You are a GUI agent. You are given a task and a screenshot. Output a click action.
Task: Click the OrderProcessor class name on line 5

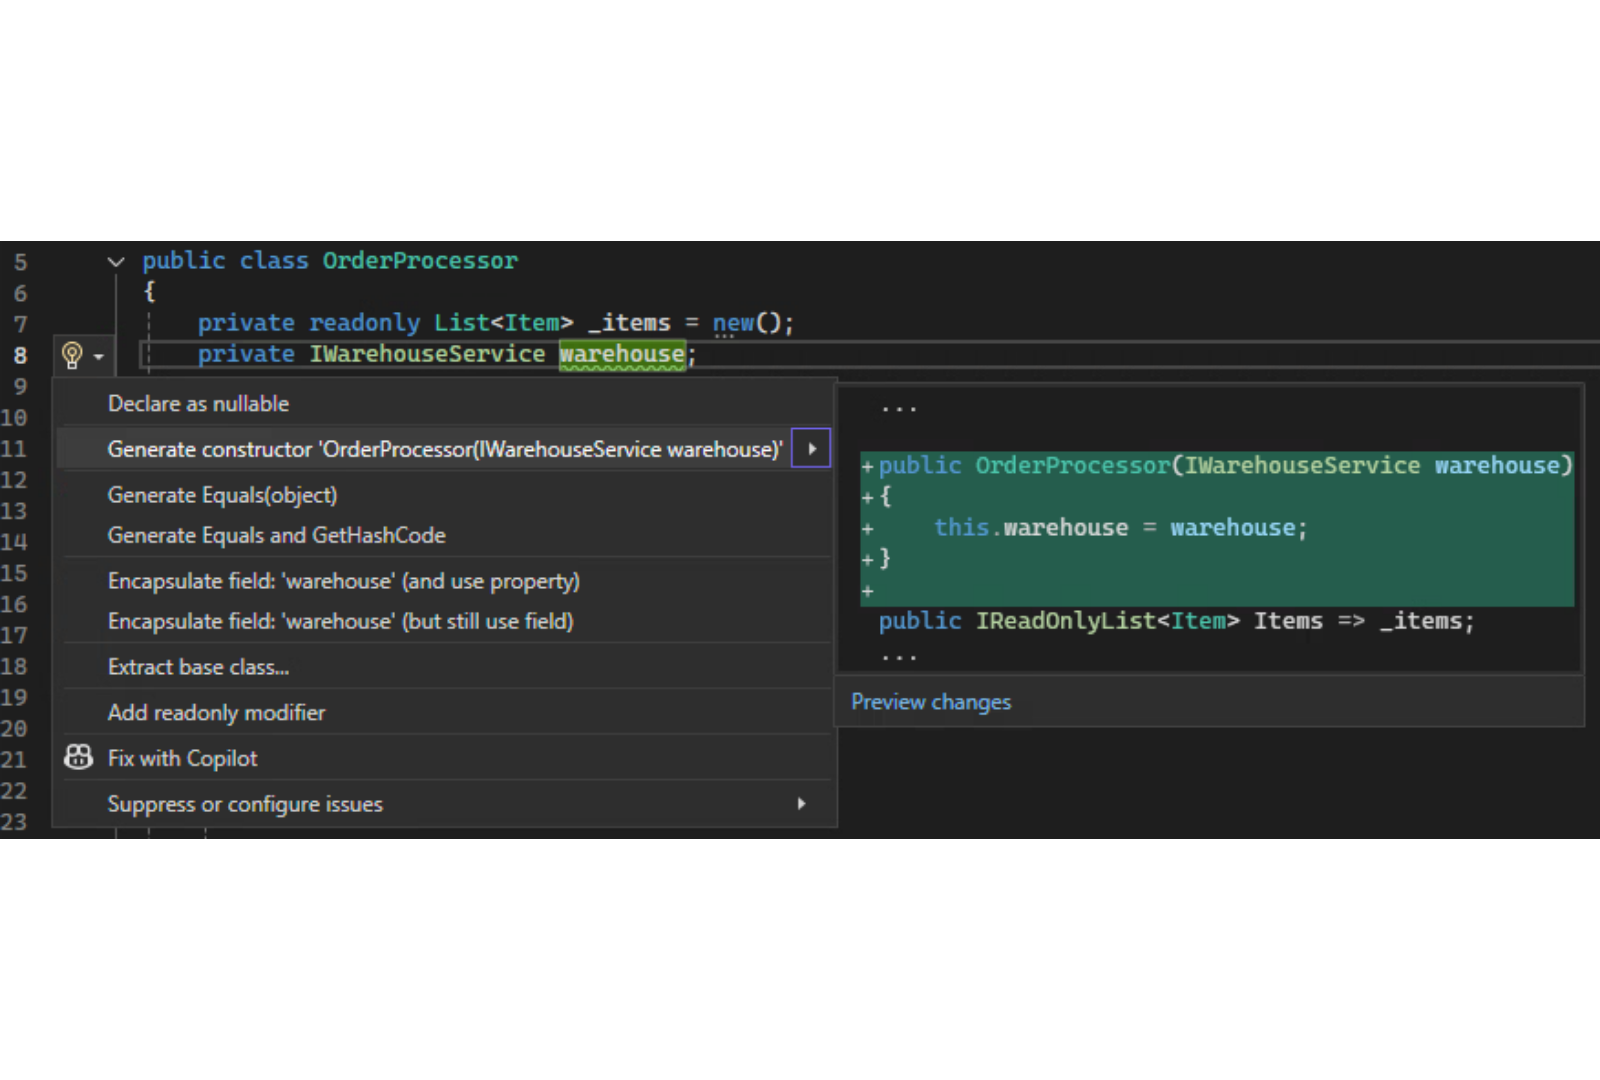click(419, 261)
